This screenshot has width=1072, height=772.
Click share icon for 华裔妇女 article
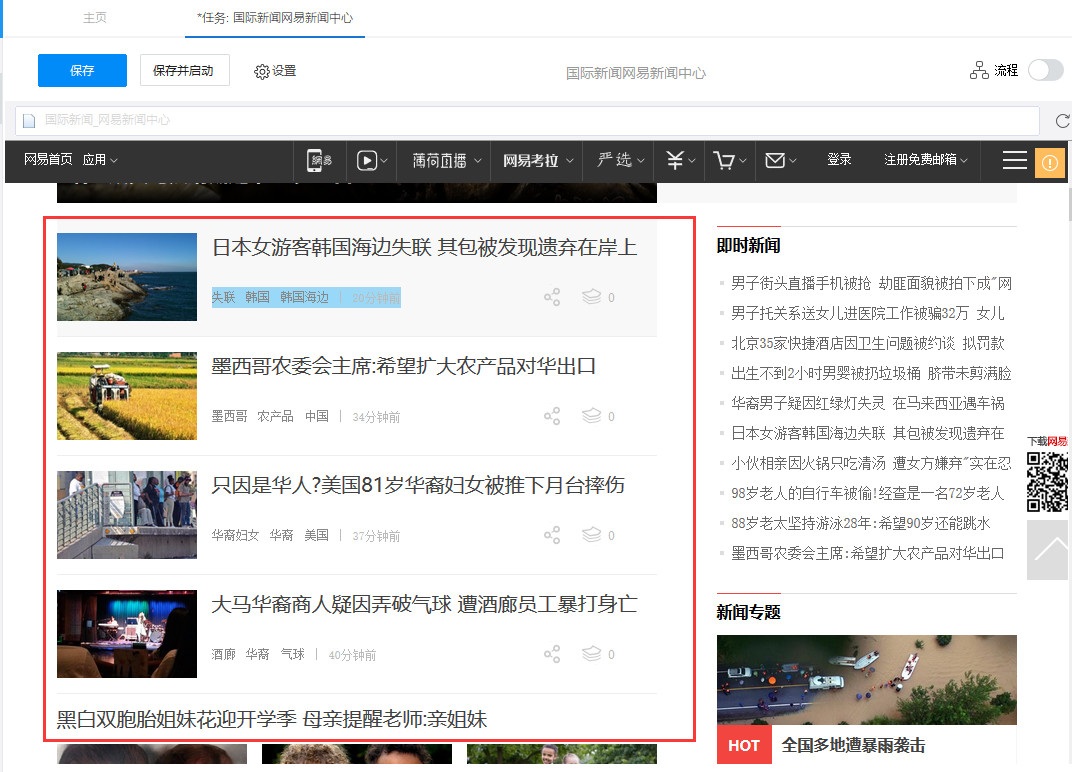(x=552, y=535)
